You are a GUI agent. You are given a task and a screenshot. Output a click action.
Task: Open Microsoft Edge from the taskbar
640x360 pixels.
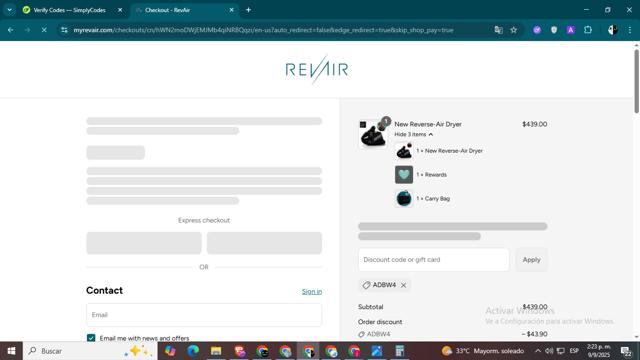click(193, 351)
